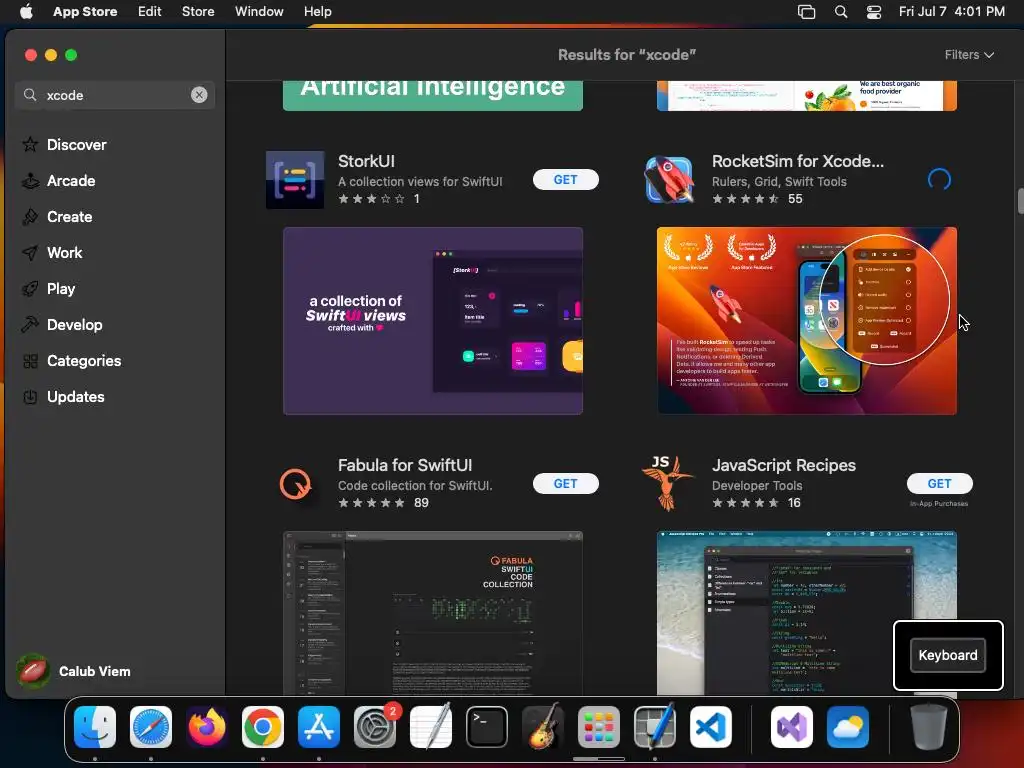Click the Fabula for SwiftUI title
Viewport: 1024px width, 768px height.
pos(405,465)
